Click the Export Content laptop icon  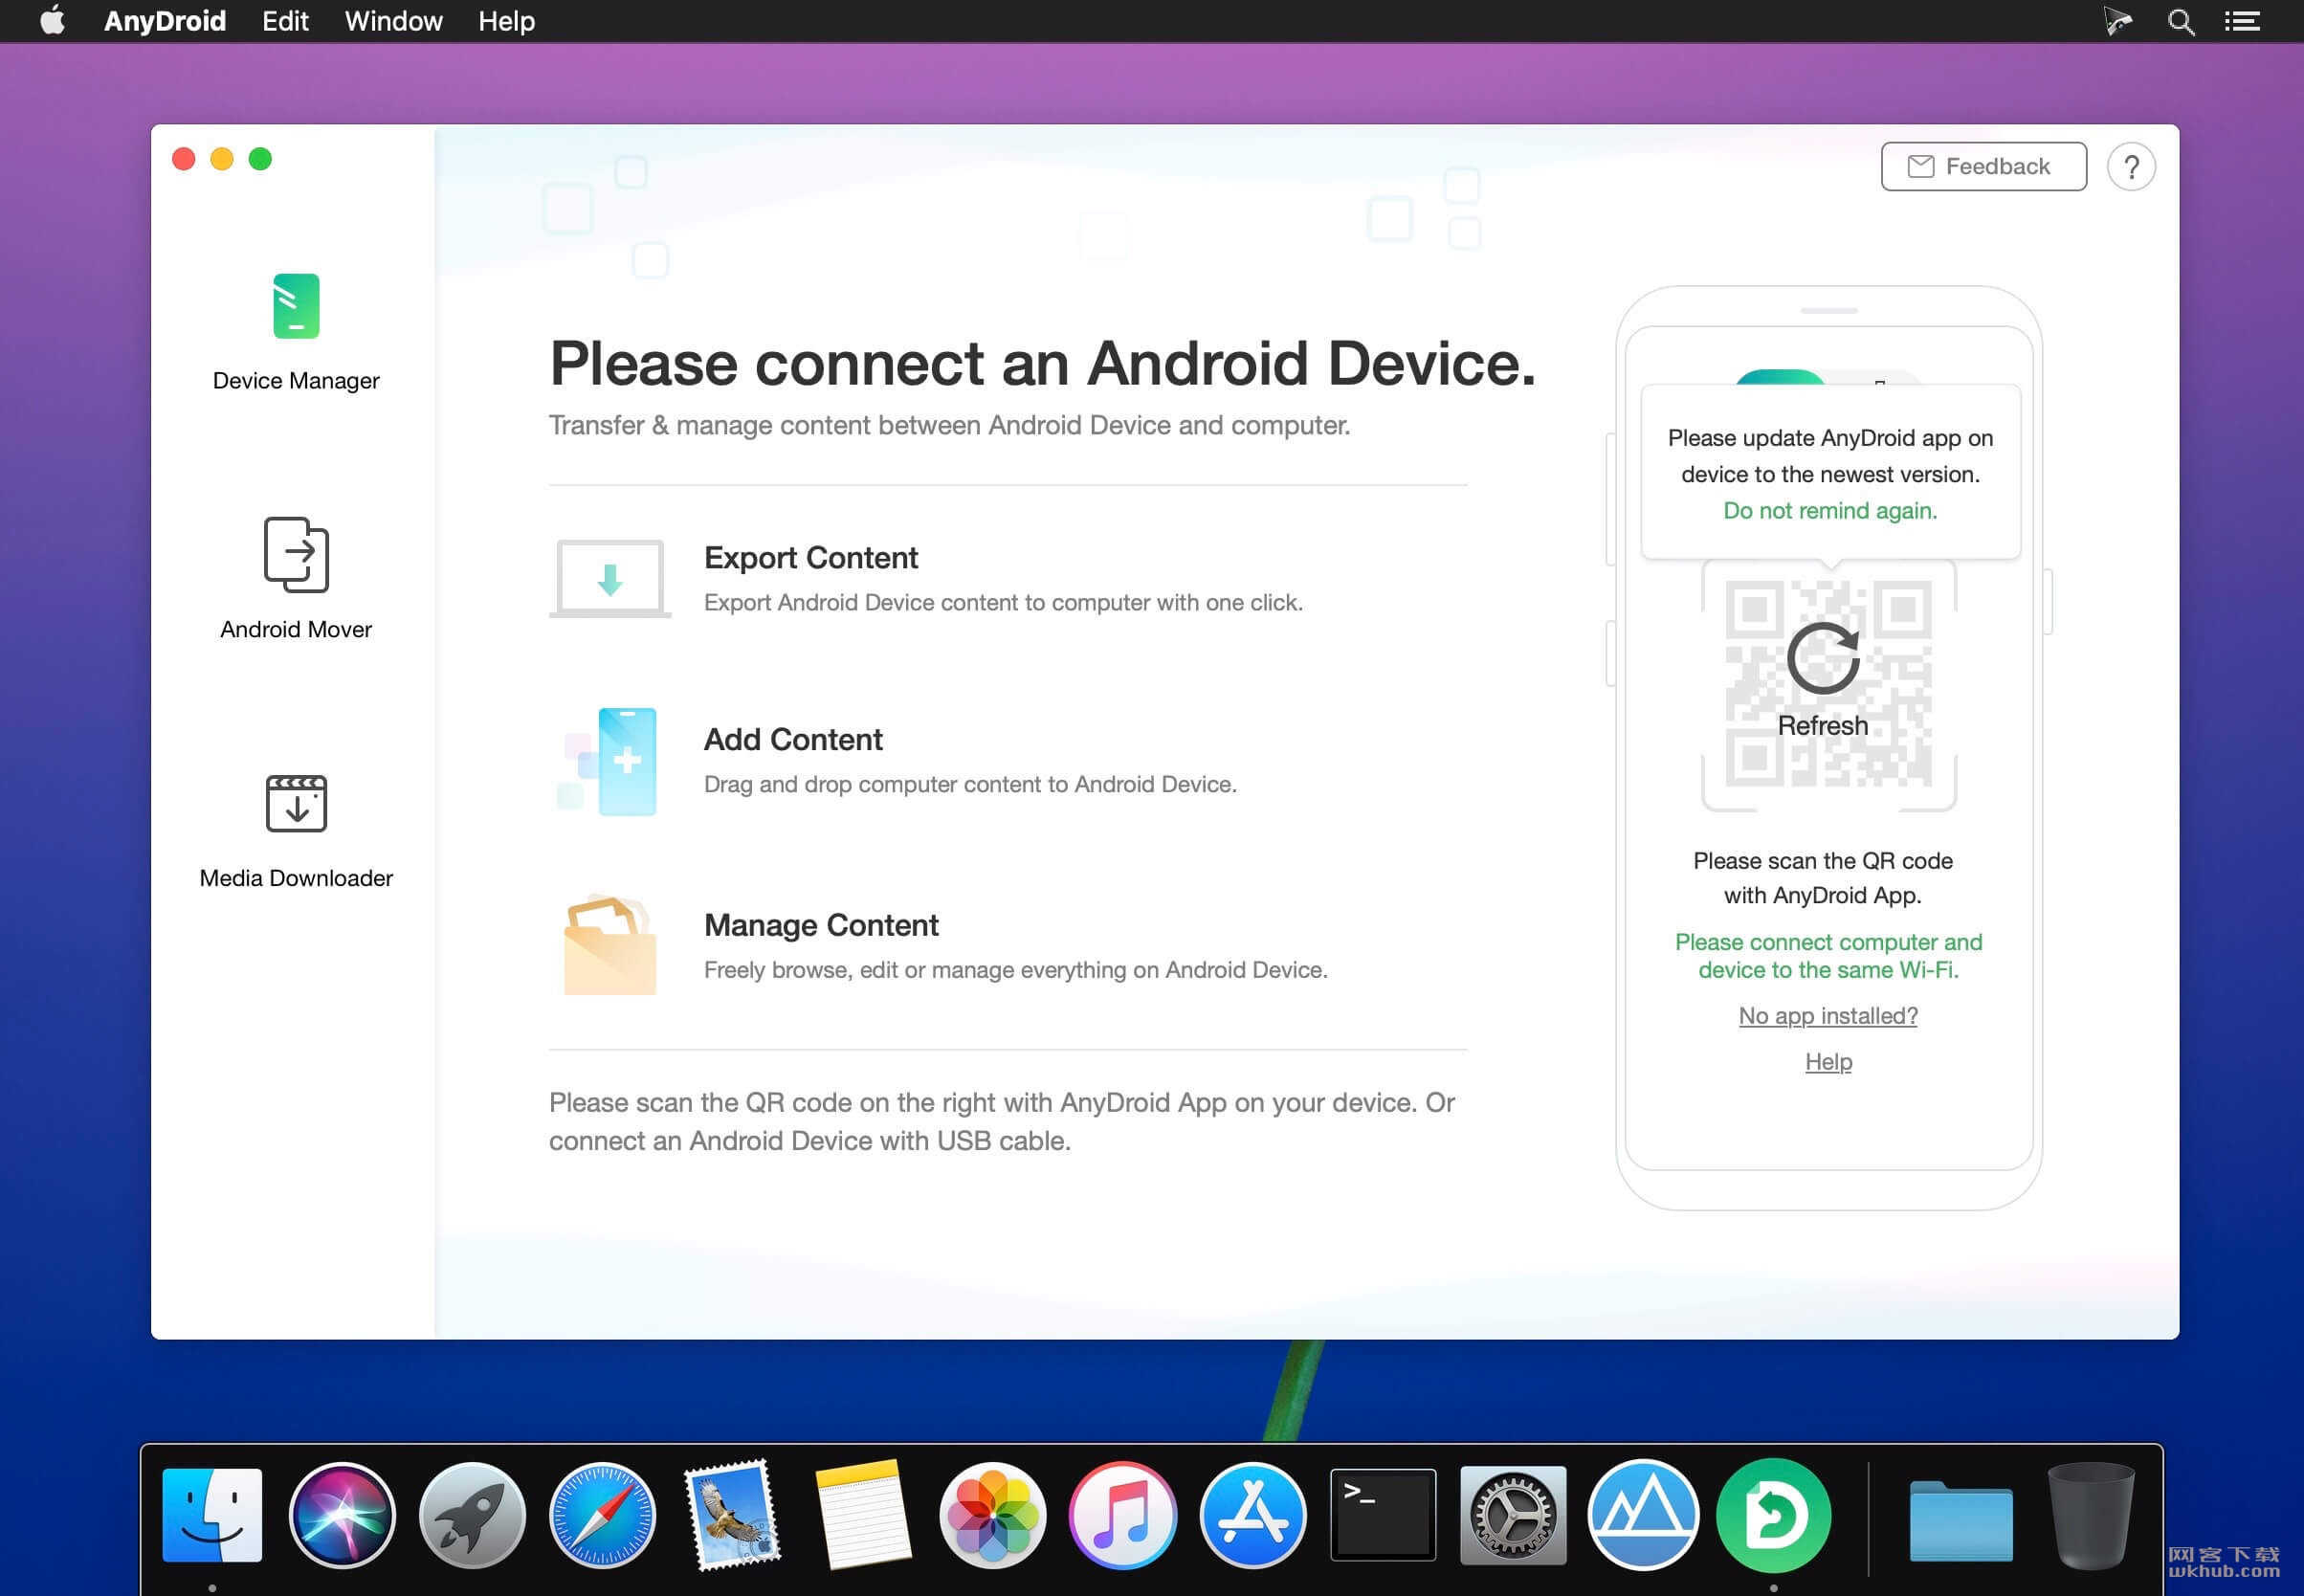(x=610, y=578)
